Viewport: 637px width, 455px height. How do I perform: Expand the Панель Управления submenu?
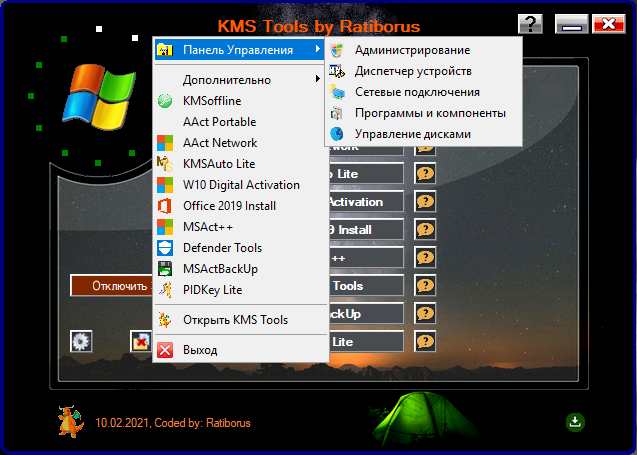pos(240,49)
